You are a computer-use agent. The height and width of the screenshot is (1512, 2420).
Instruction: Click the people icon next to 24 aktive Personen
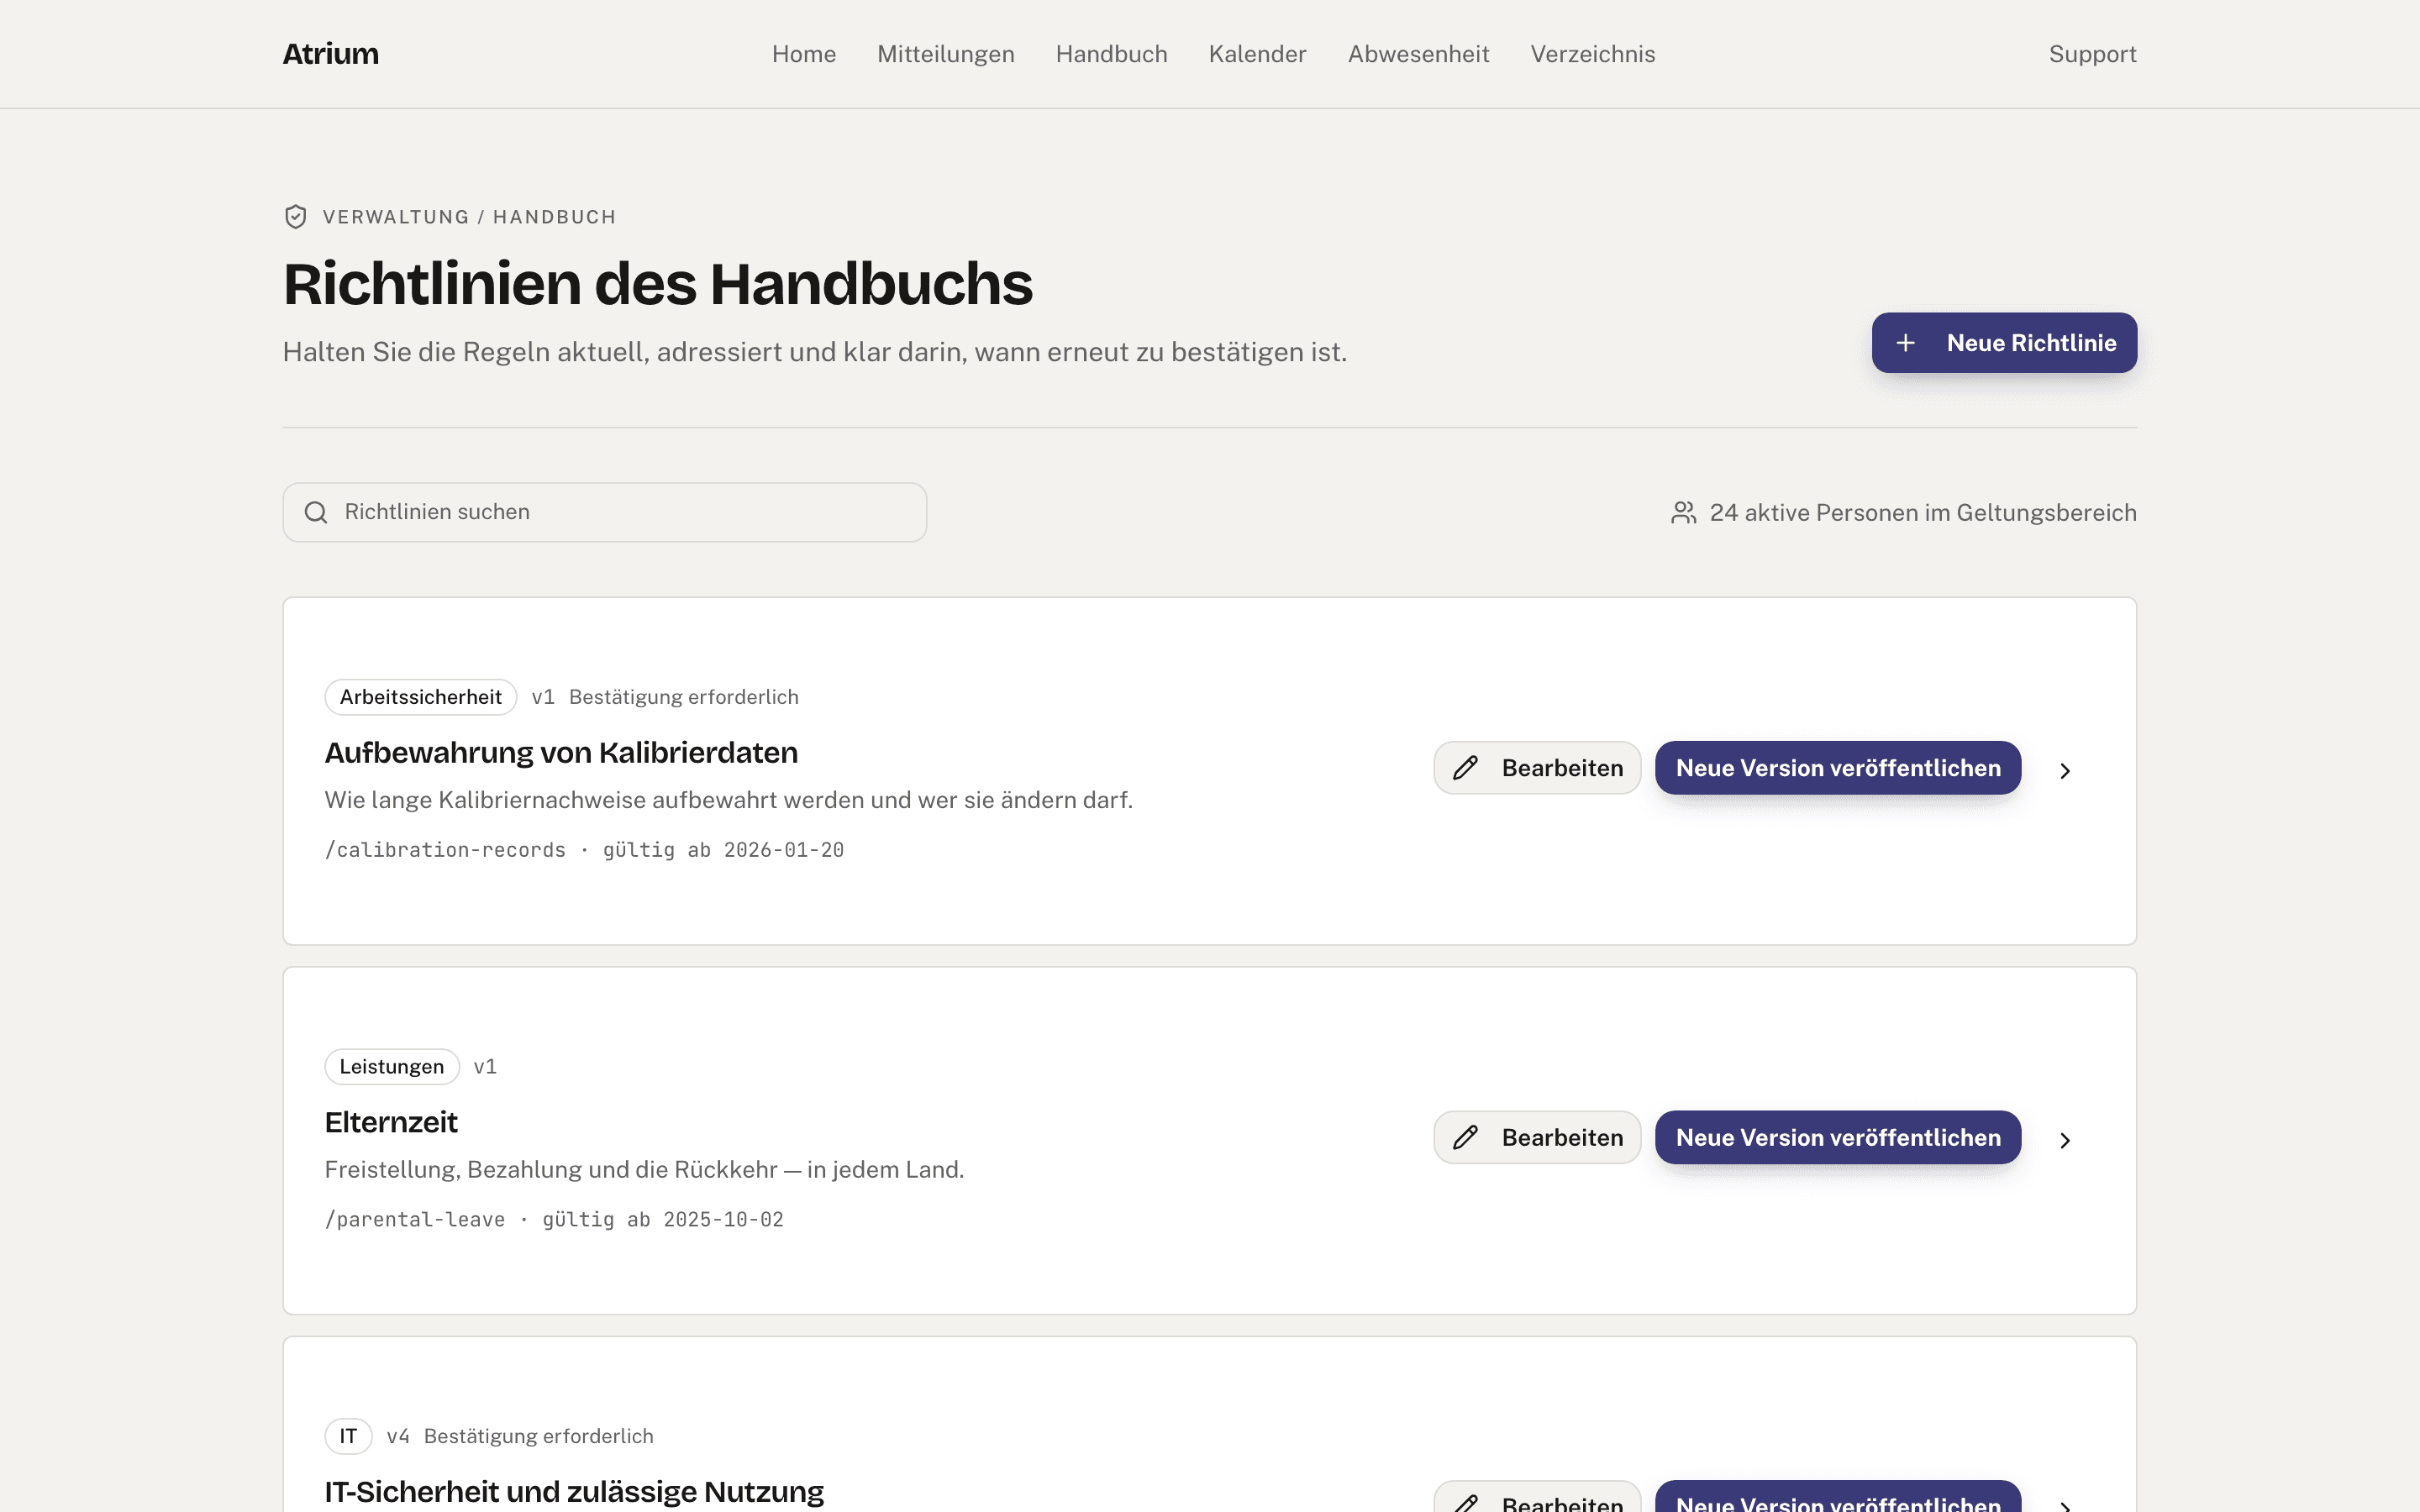1684,513
